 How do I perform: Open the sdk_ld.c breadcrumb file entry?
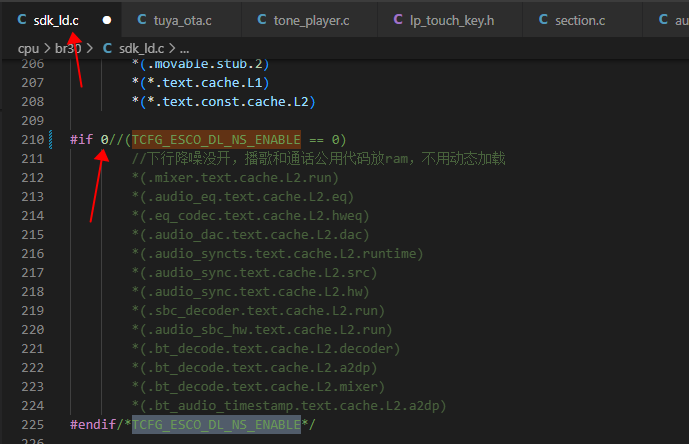(141, 48)
